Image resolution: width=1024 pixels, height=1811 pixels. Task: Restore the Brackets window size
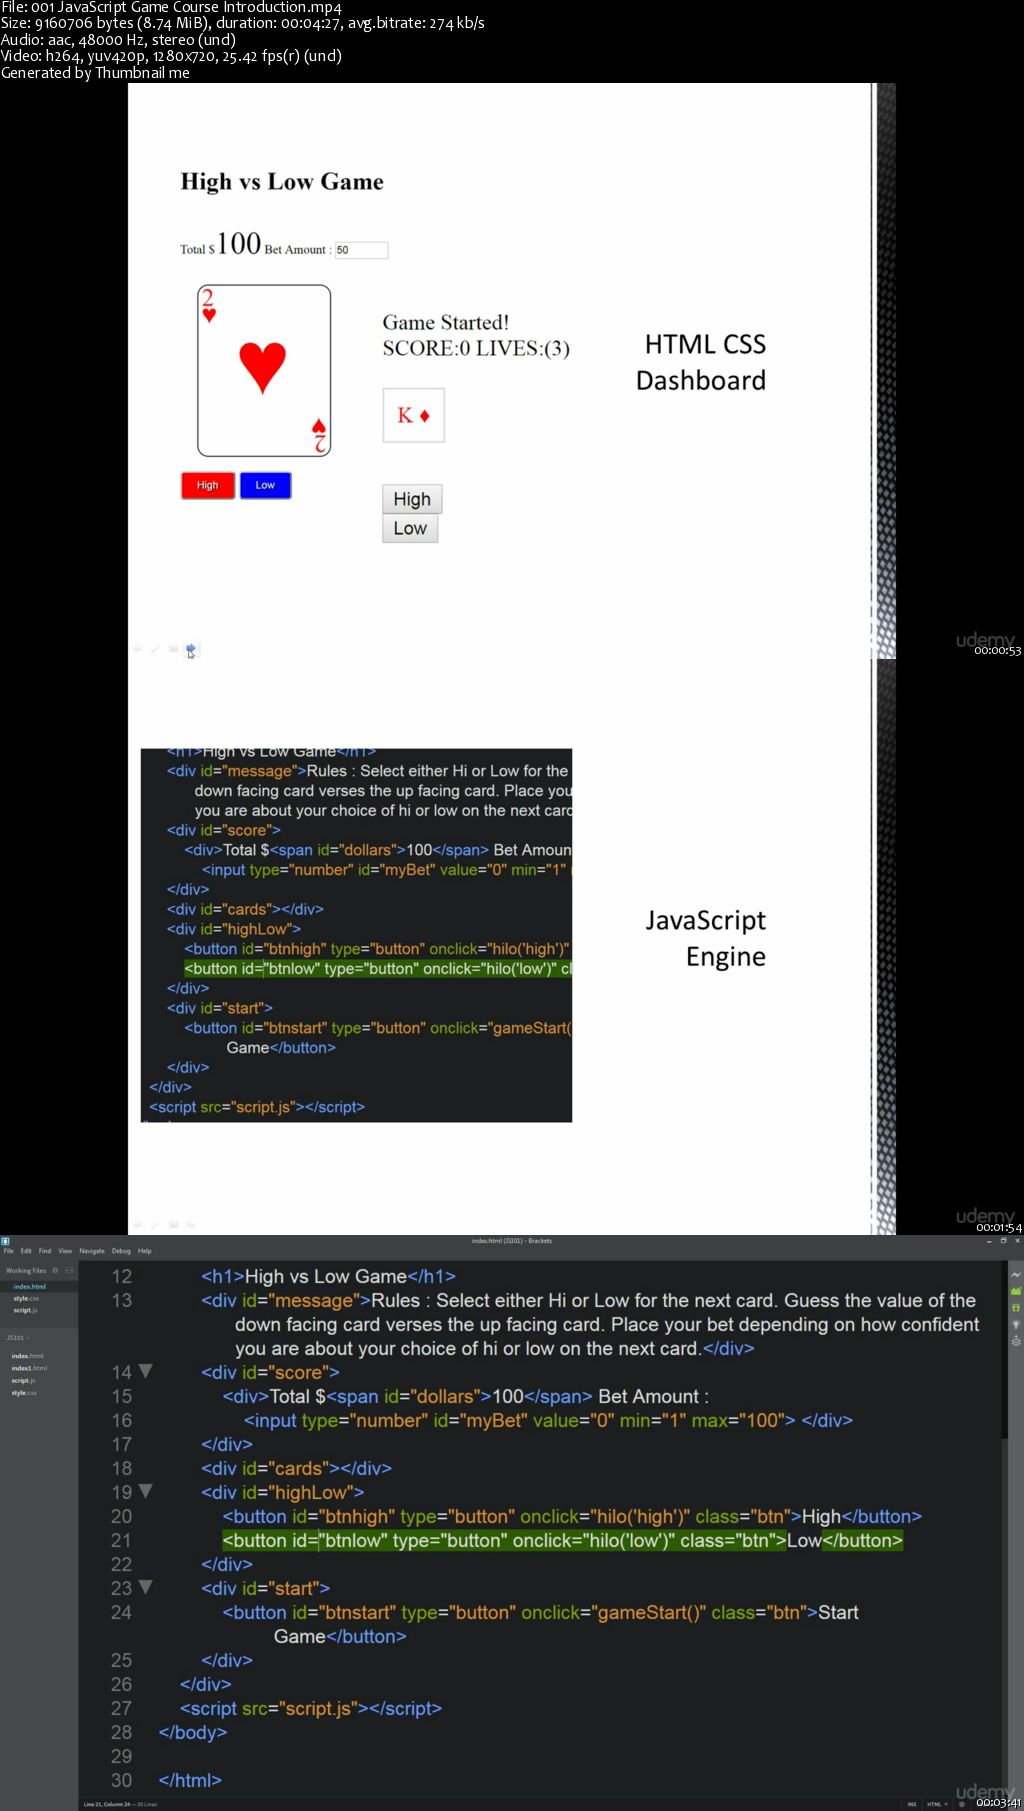[x=1003, y=1241]
